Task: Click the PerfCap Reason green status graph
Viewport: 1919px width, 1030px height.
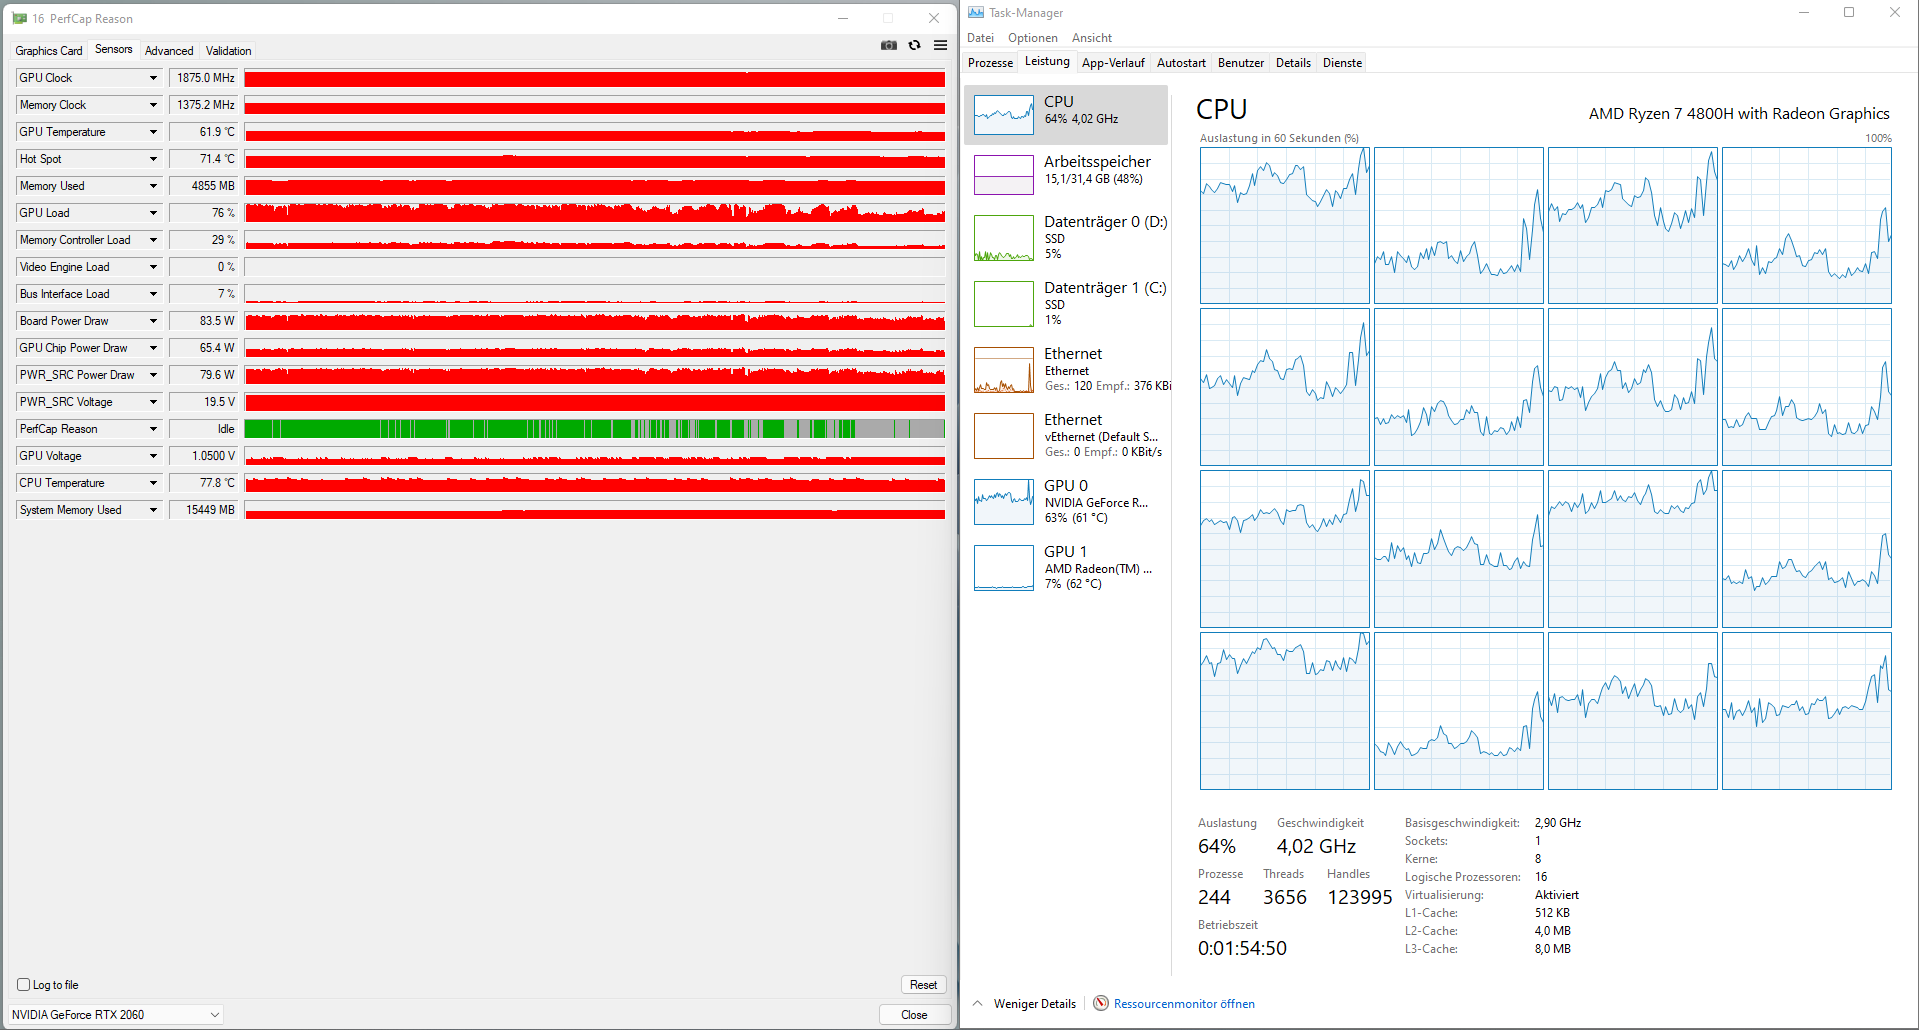Action: point(595,429)
